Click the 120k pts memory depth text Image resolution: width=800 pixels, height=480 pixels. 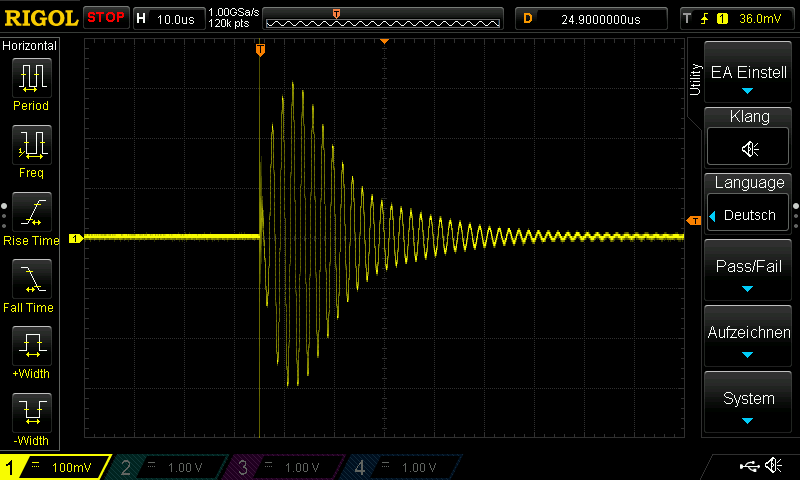click(229, 23)
